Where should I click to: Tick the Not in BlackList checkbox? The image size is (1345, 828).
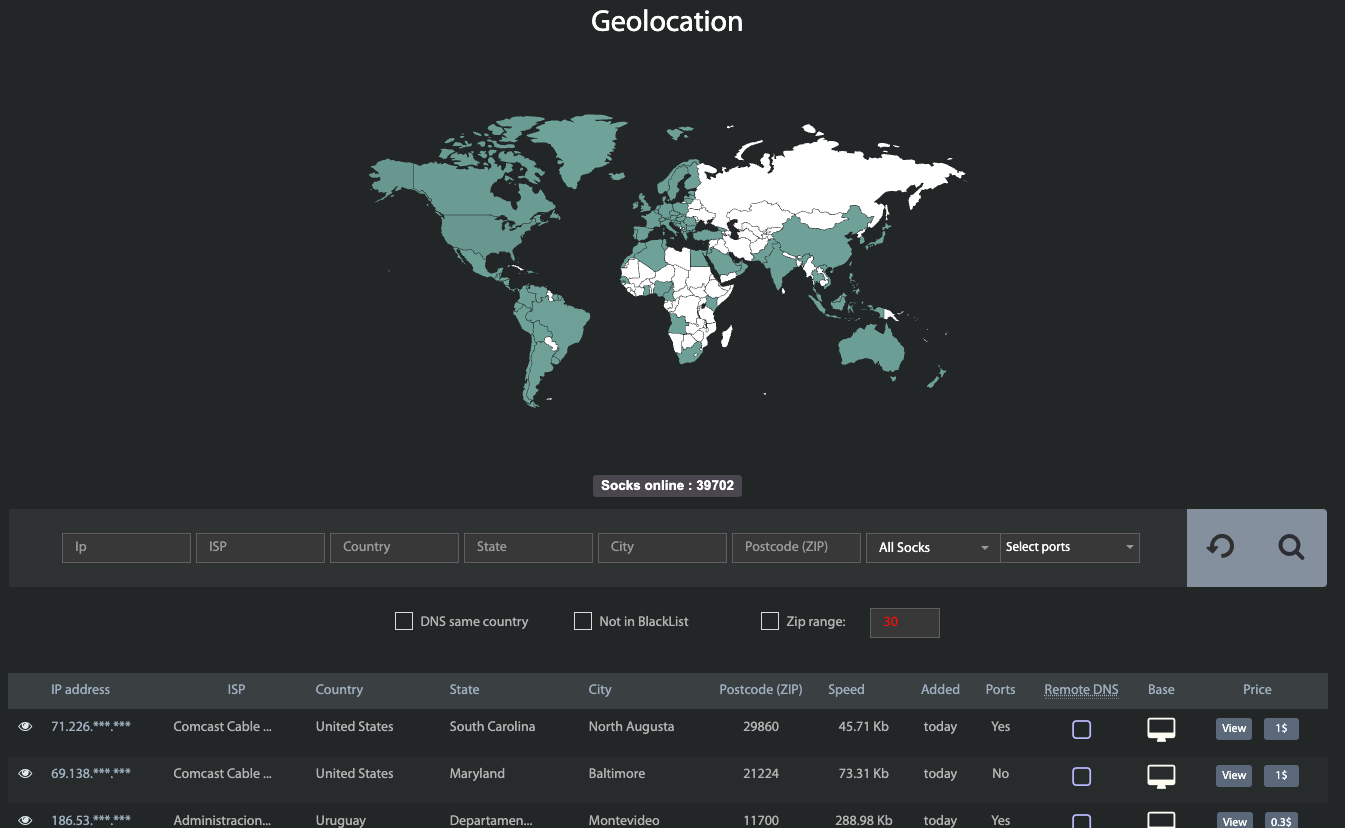tap(583, 621)
